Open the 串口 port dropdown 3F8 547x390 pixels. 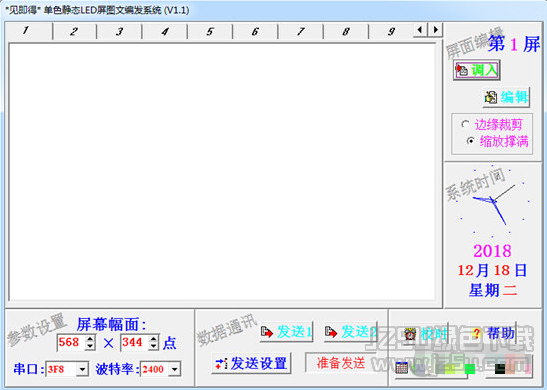(82, 369)
